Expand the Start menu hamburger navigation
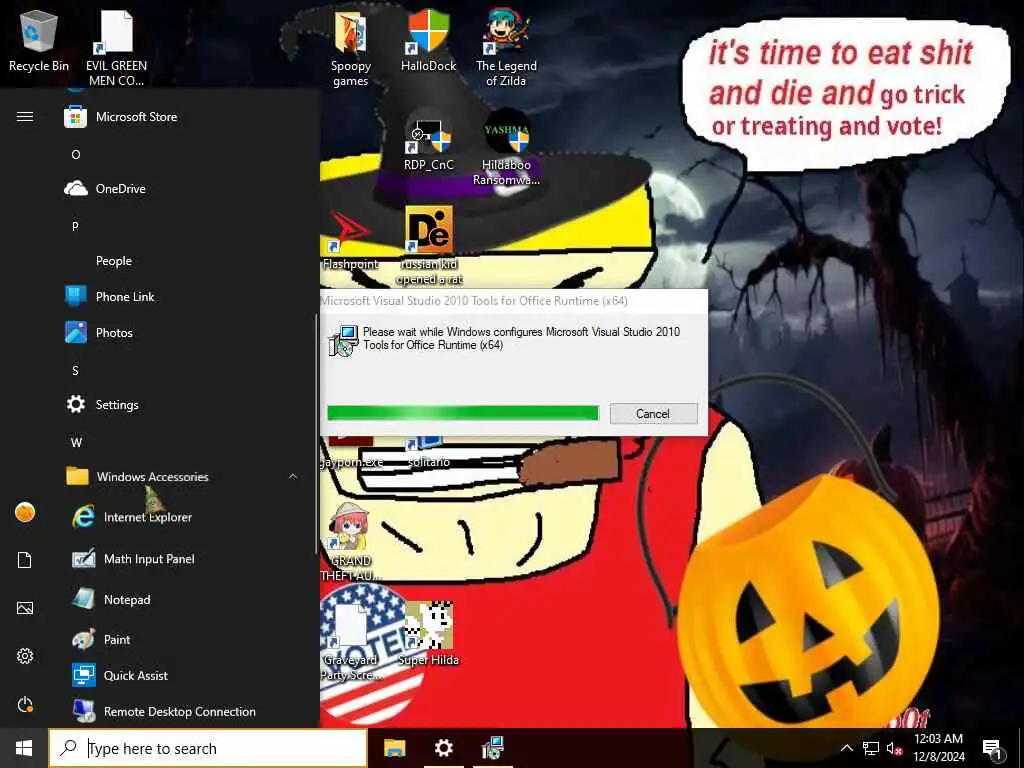The image size is (1024, 768). (x=25, y=117)
